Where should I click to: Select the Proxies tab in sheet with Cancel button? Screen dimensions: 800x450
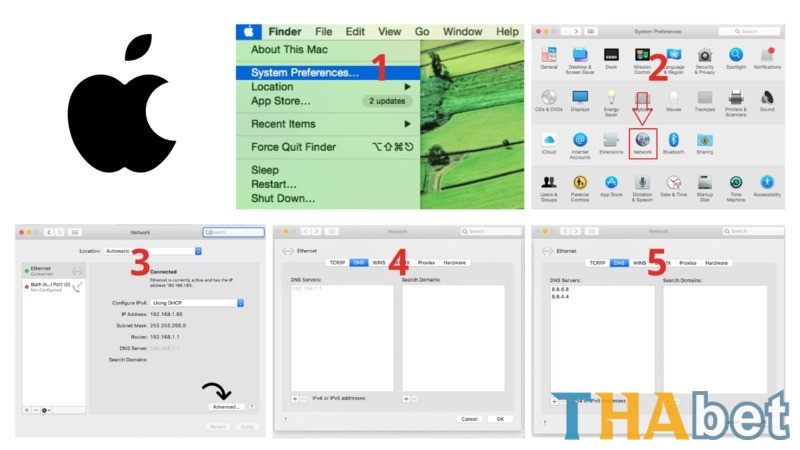coord(427,263)
